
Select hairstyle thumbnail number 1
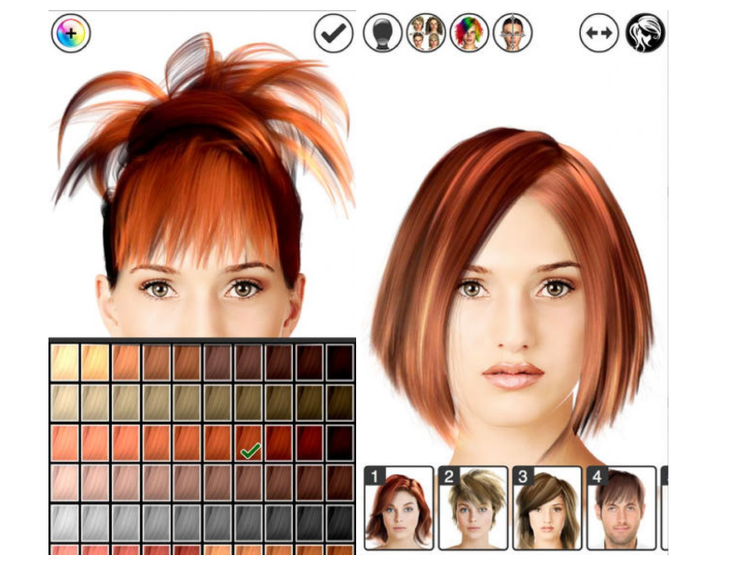coord(399,508)
